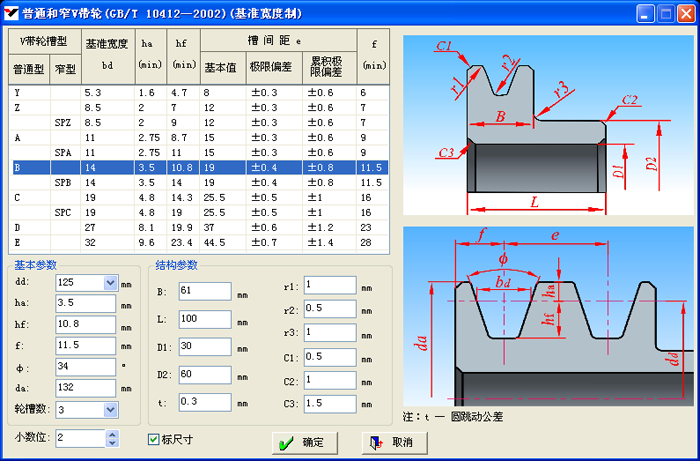This screenshot has height=461, width=700.
Task: Expand the 轮槽数 groove count dropdown
Action: click(x=110, y=409)
